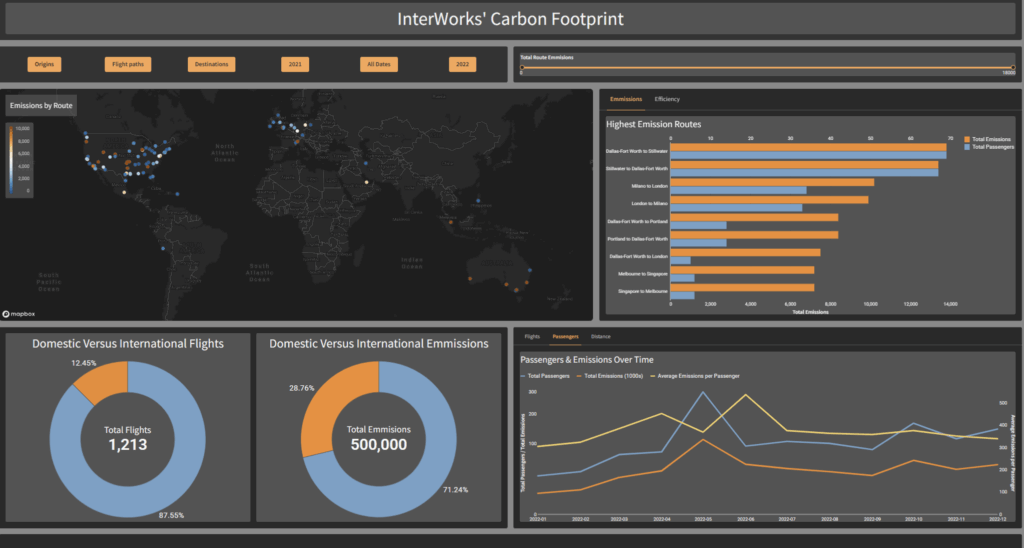Click the Domestic Versus International Emmissions heading

[x=379, y=344]
